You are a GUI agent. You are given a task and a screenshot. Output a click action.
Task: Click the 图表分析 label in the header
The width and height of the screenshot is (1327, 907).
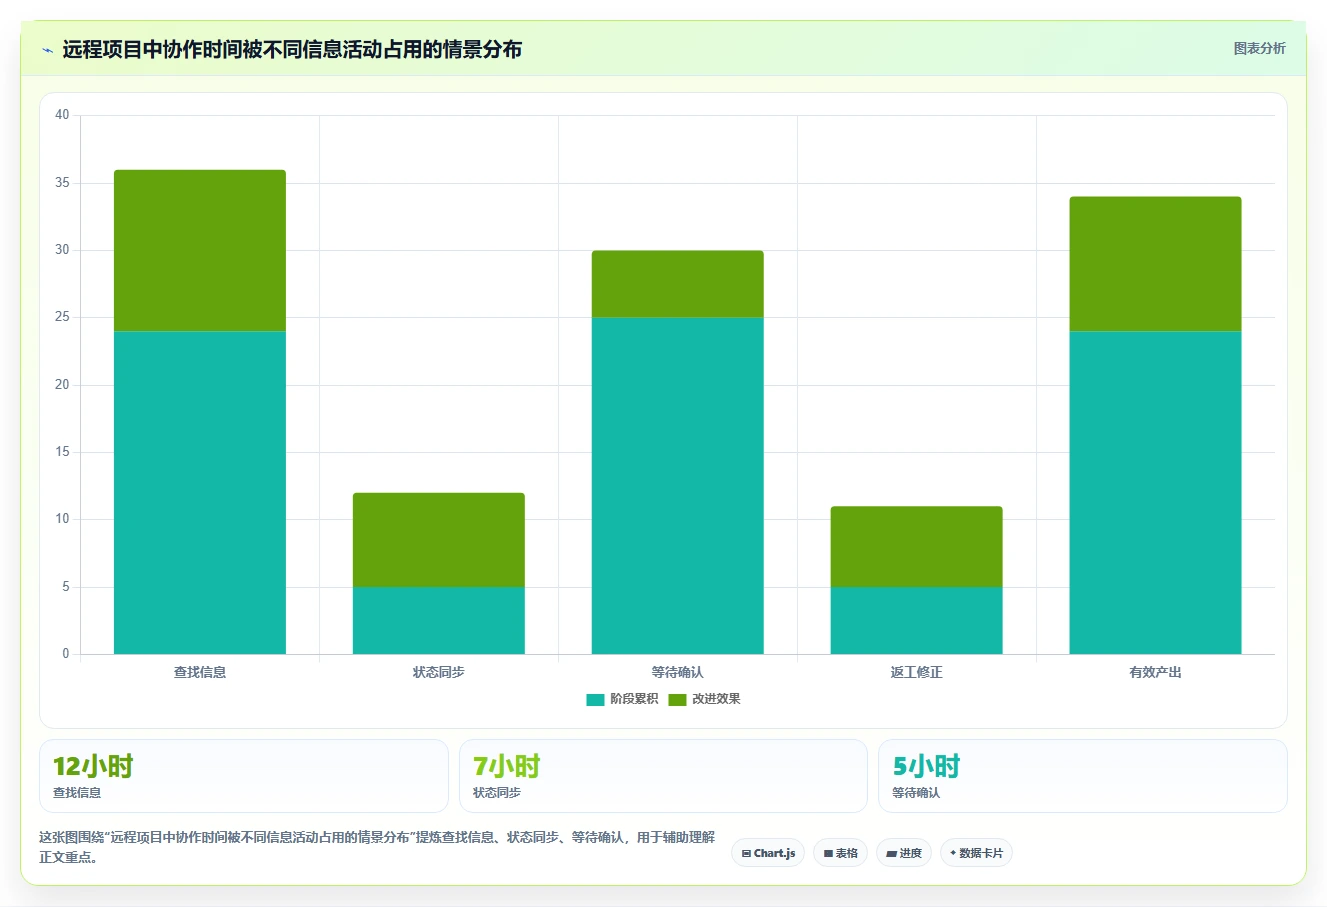tap(1259, 48)
